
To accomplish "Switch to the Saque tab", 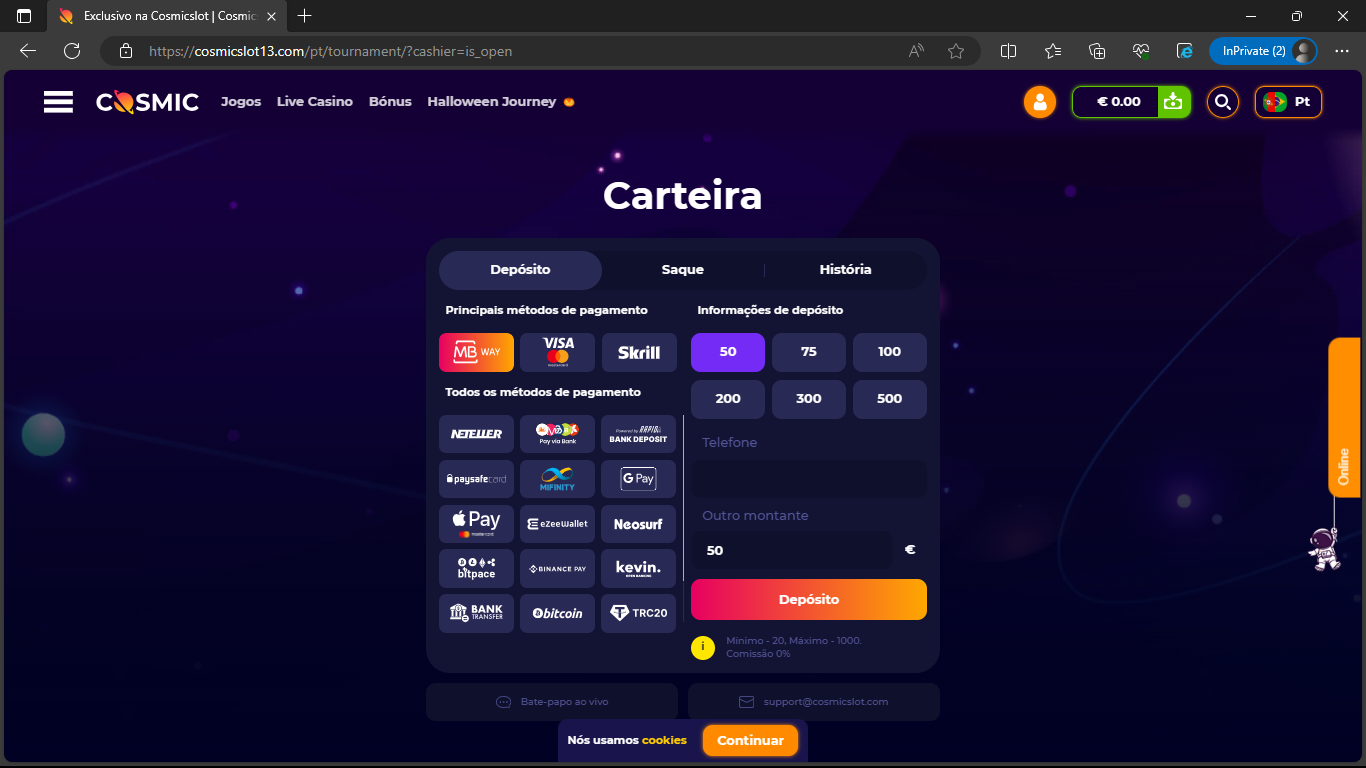I will click(x=683, y=270).
